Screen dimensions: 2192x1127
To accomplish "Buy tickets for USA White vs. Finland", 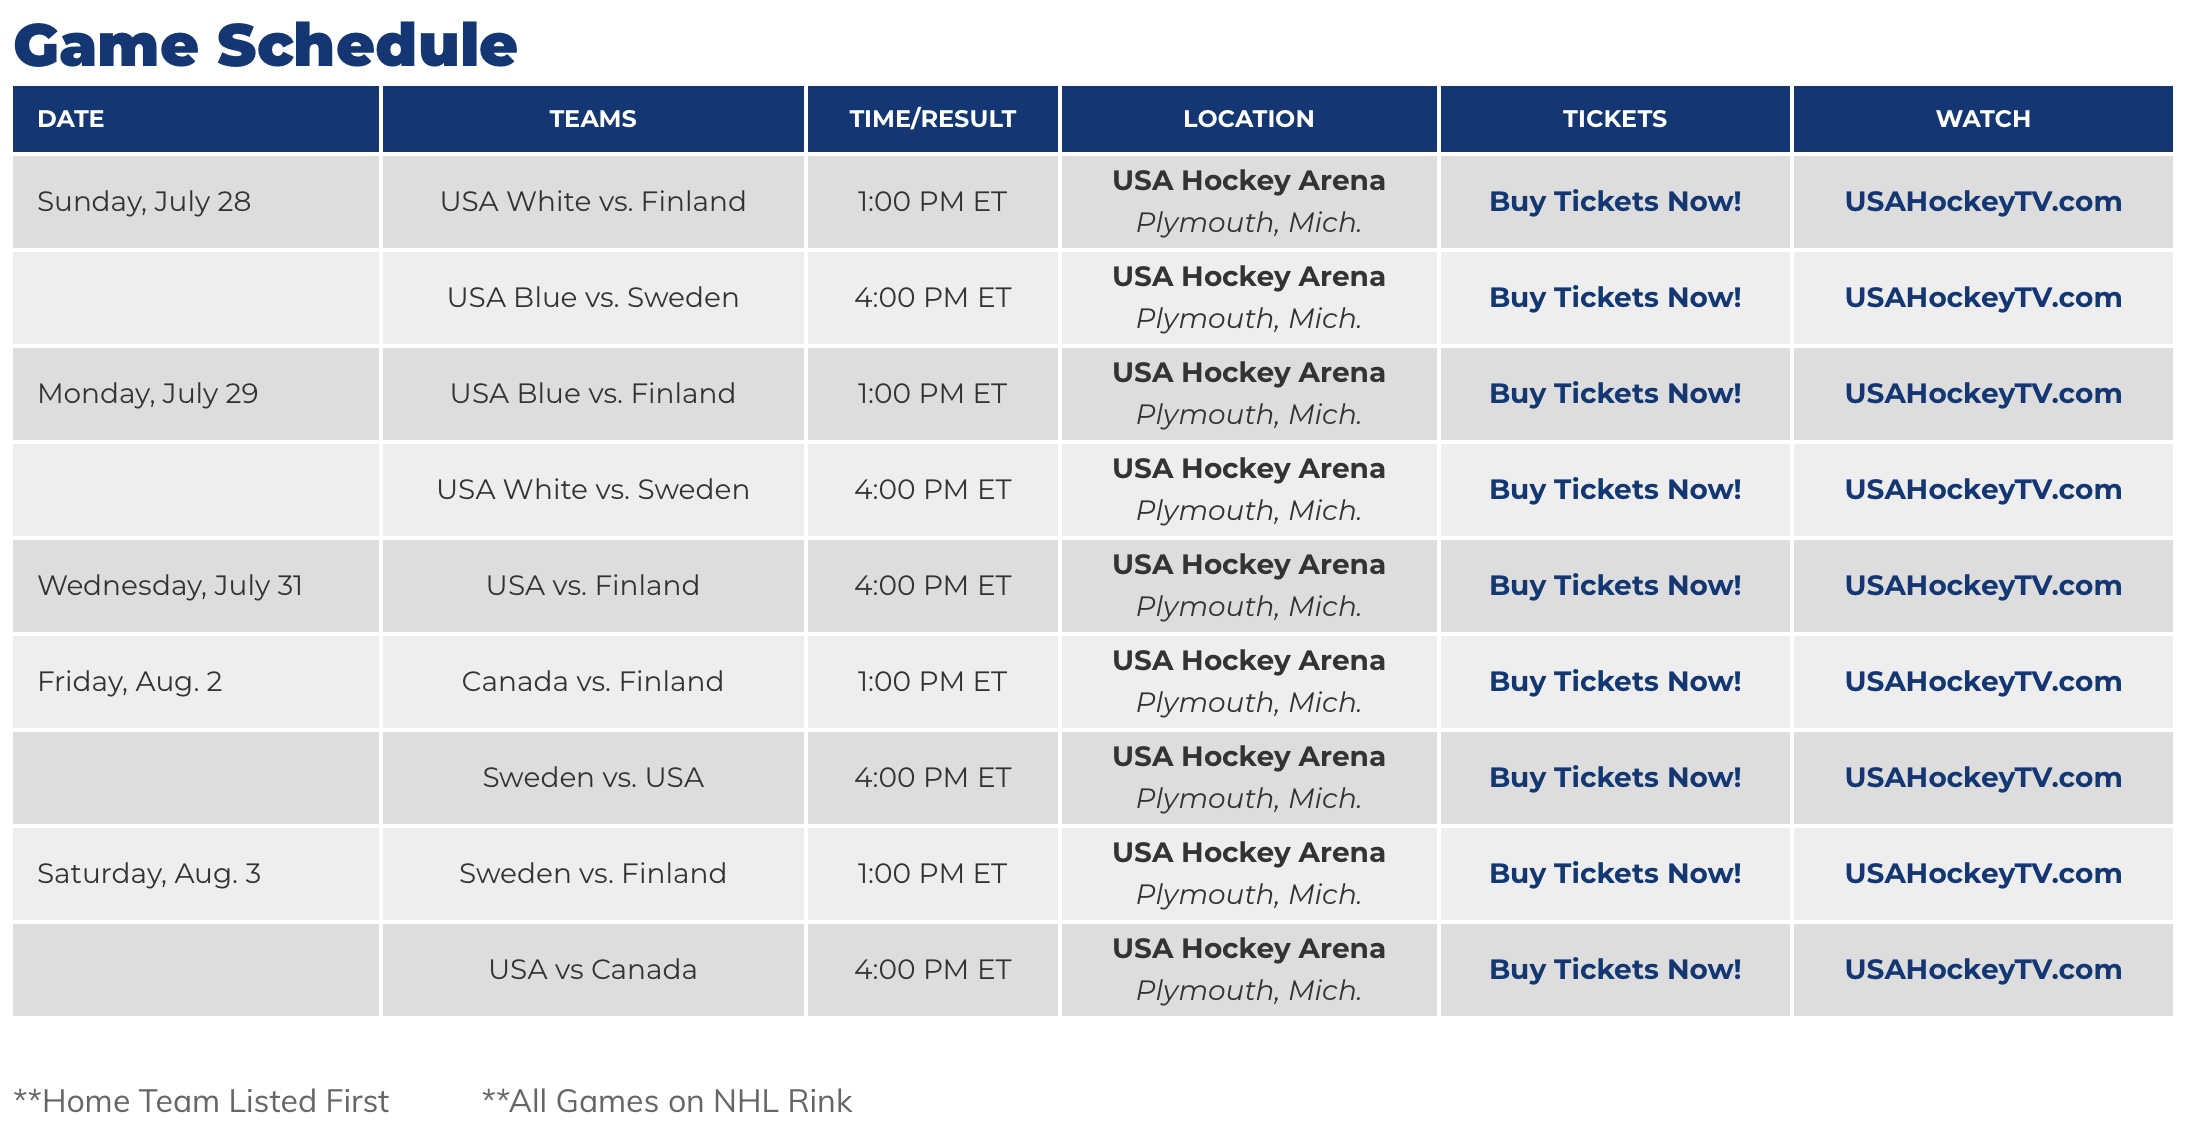I will pos(1615,202).
